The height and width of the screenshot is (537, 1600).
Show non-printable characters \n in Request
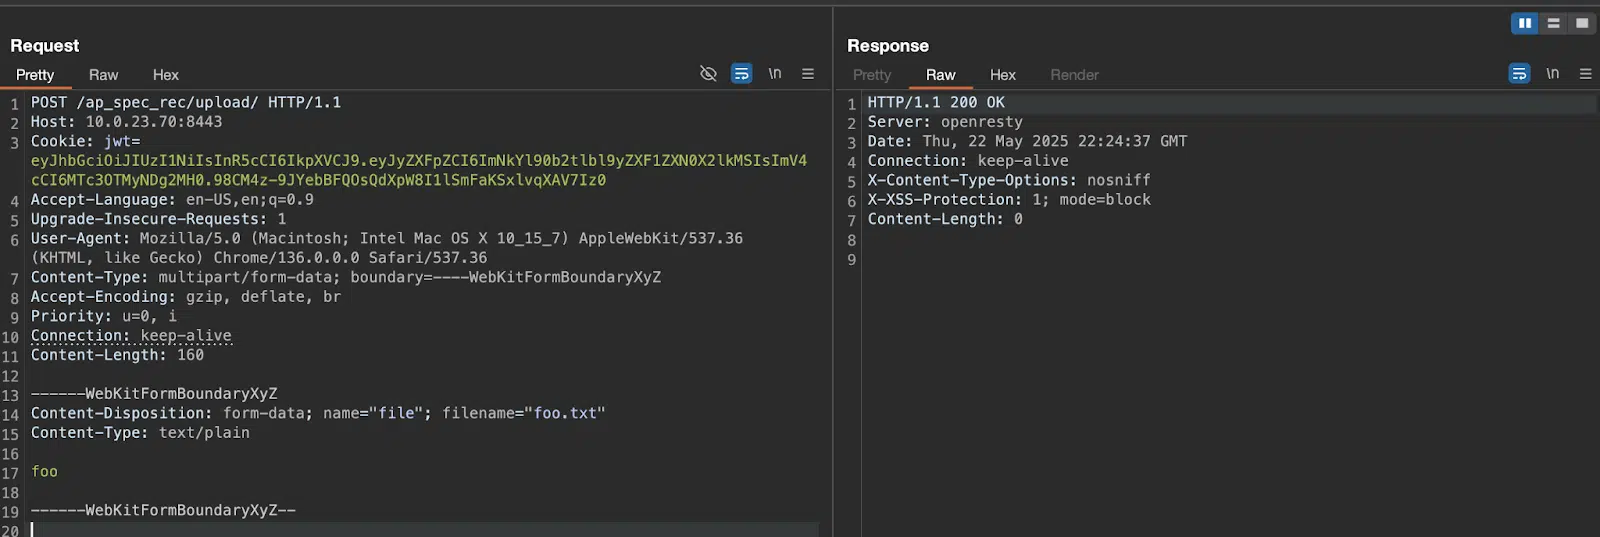(x=775, y=74)
